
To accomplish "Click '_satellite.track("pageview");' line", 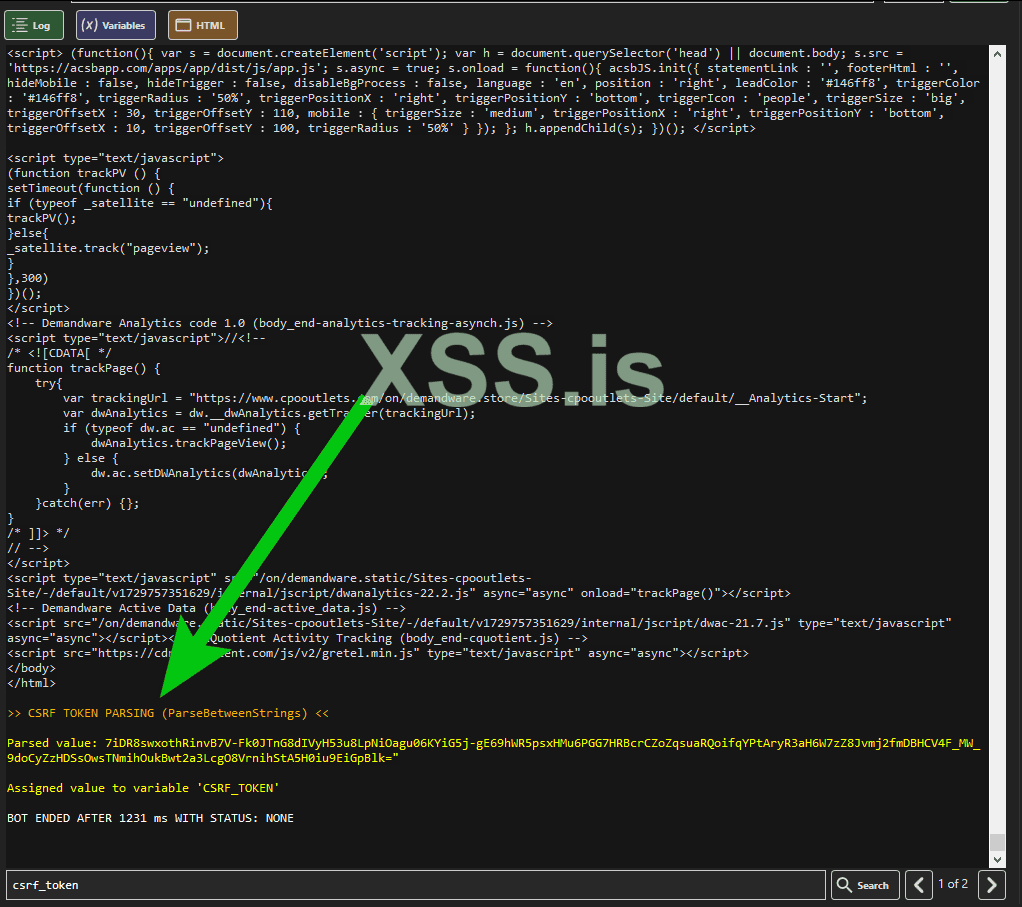I will 108,248.
